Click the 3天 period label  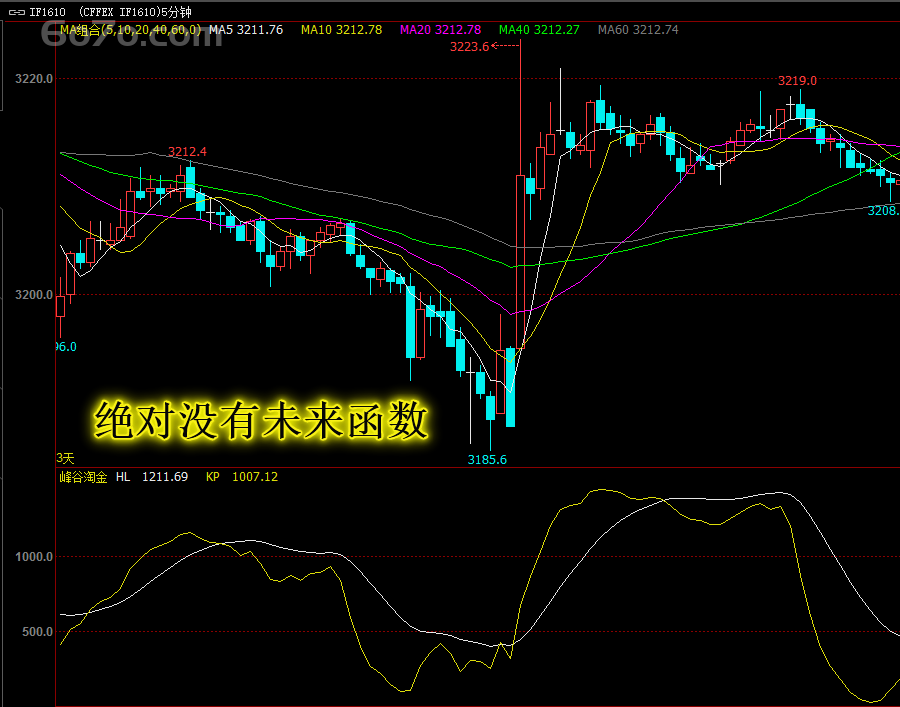coord(65,459)
